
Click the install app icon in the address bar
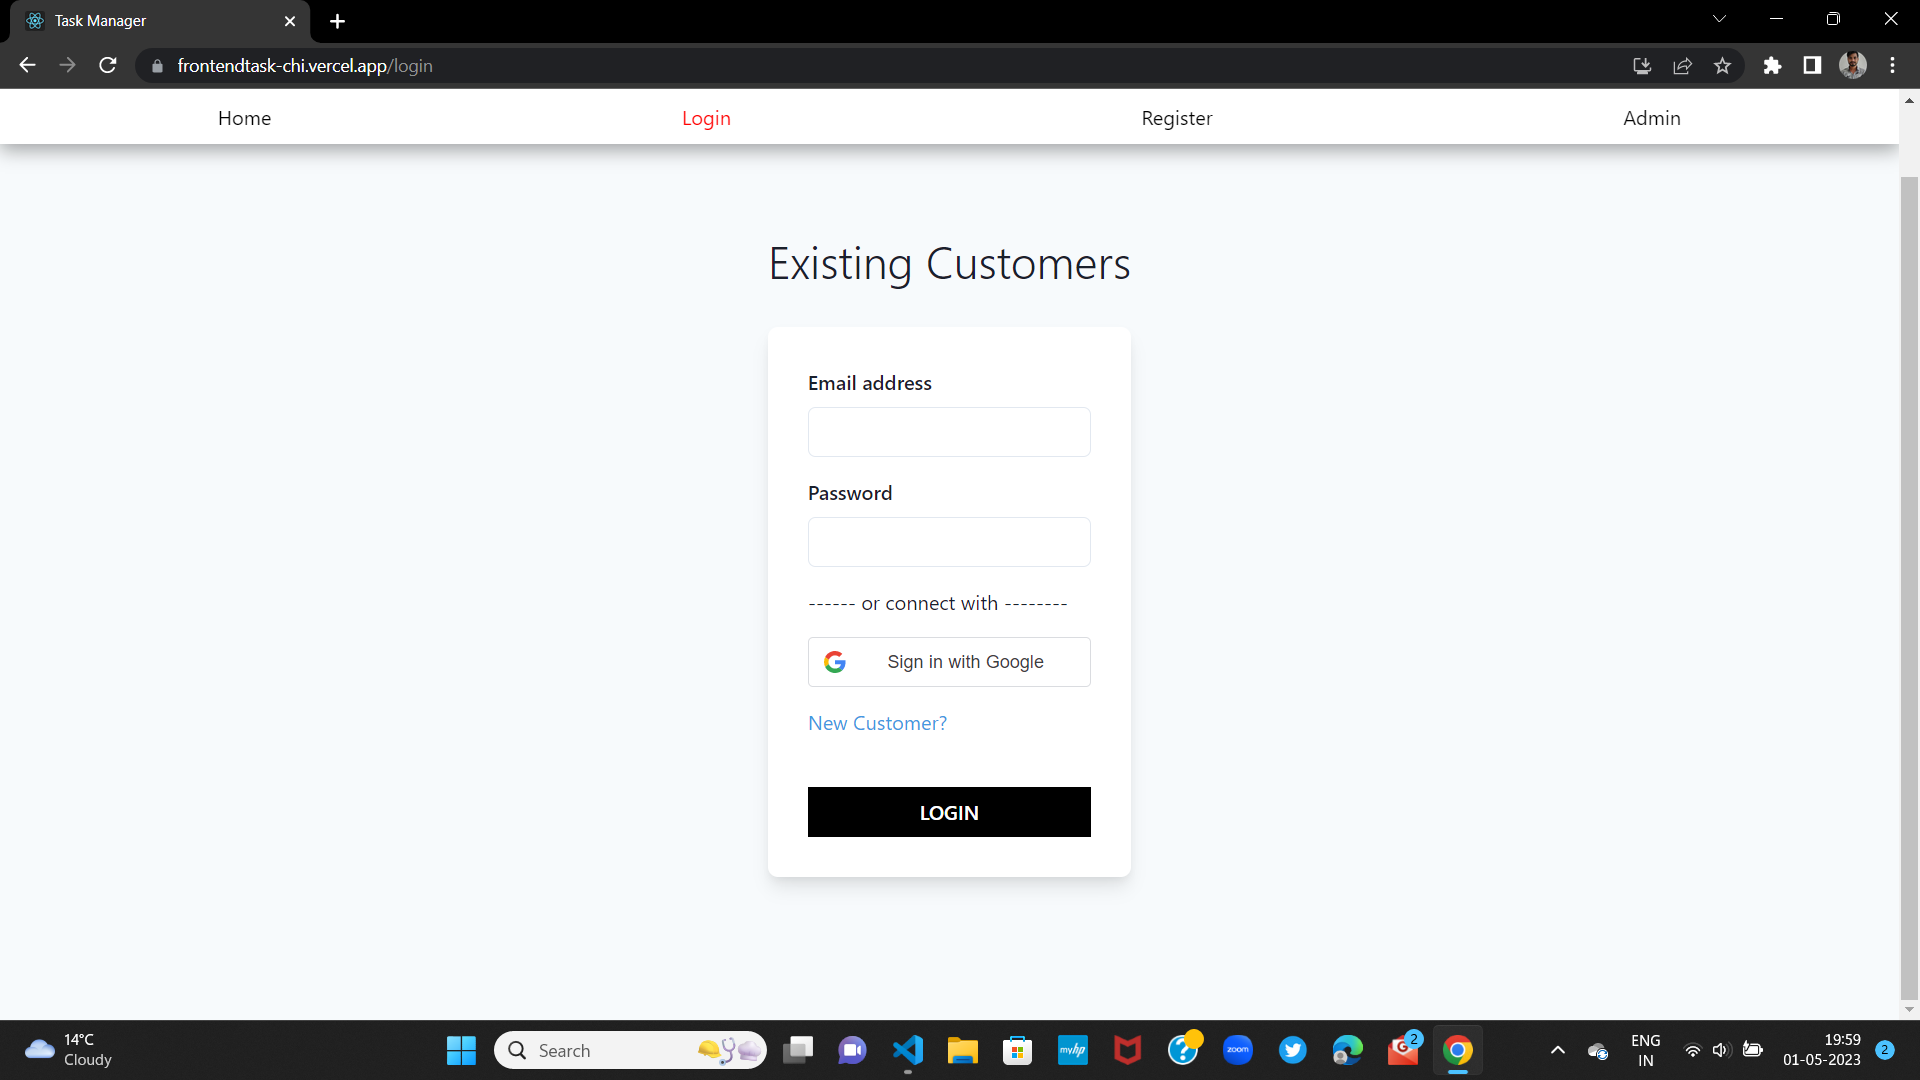click(x=1642, y=66)
